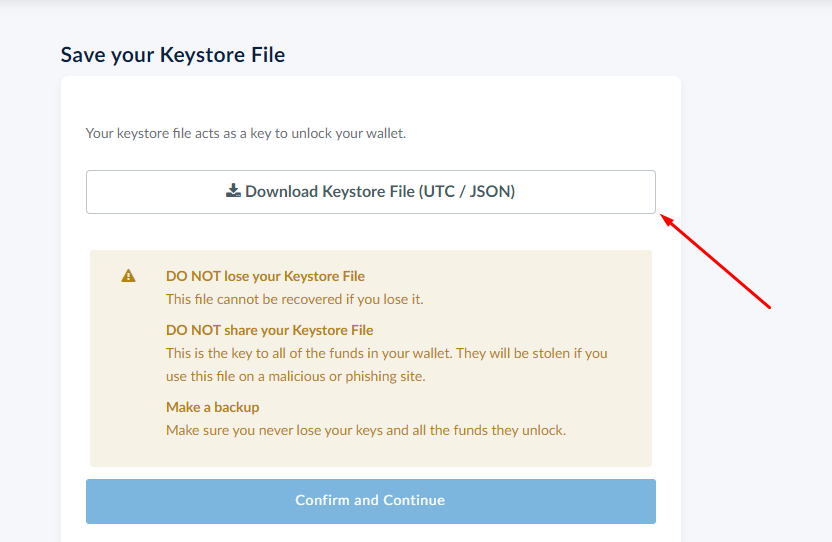Click the 'acts as a key to unlock' sentence

tap(246, 133)
